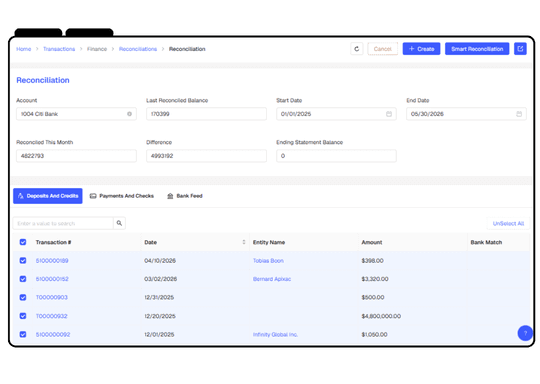
Task: Open transaction T00000932 link
Action: click(52, 316)
